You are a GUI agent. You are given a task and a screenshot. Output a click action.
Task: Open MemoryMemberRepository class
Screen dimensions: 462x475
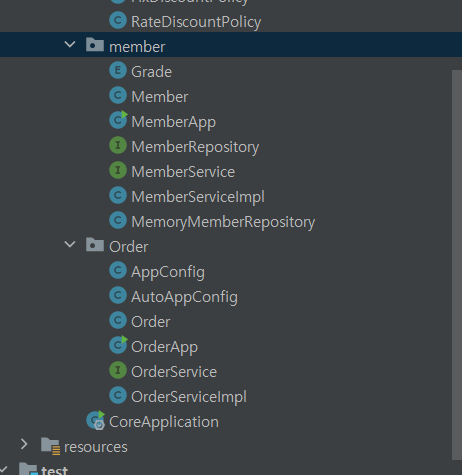tap(223, 222)
